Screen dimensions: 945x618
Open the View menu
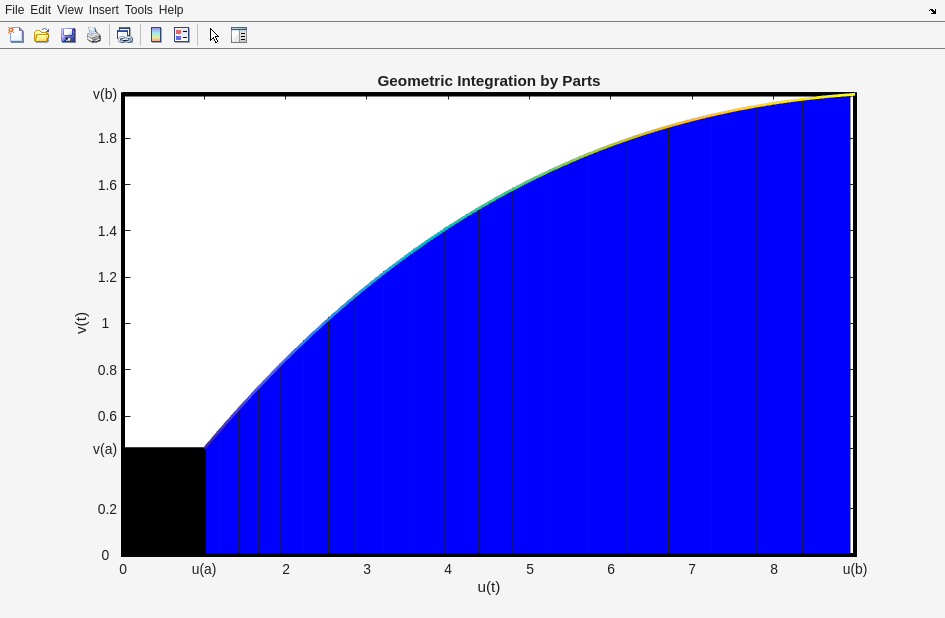click(69, 10)
